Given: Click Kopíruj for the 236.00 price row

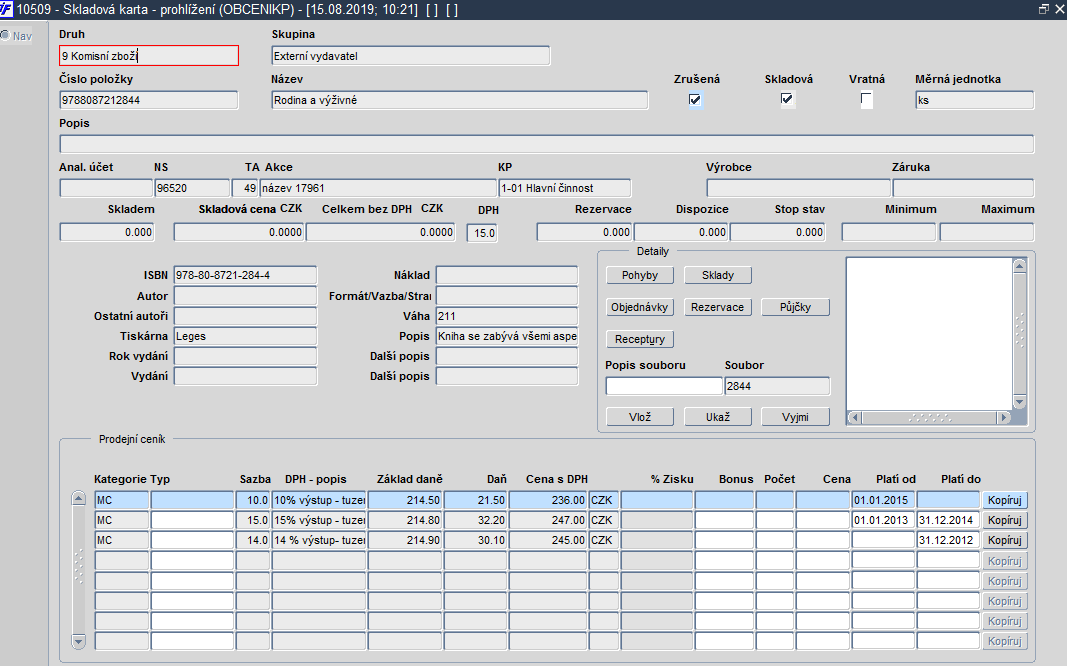Looking at the screenshot, I should pos(1004,500).
